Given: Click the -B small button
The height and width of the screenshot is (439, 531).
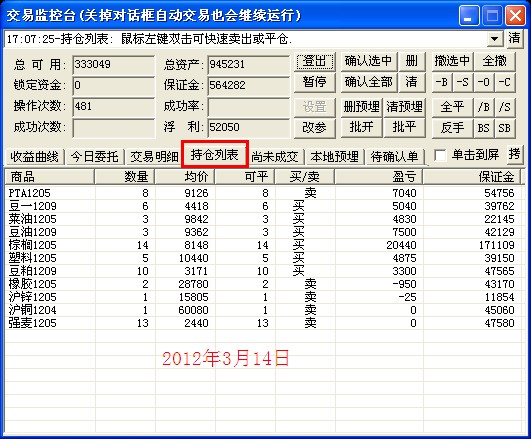Looking at the screenshot, I should click(x=442, y=82).
